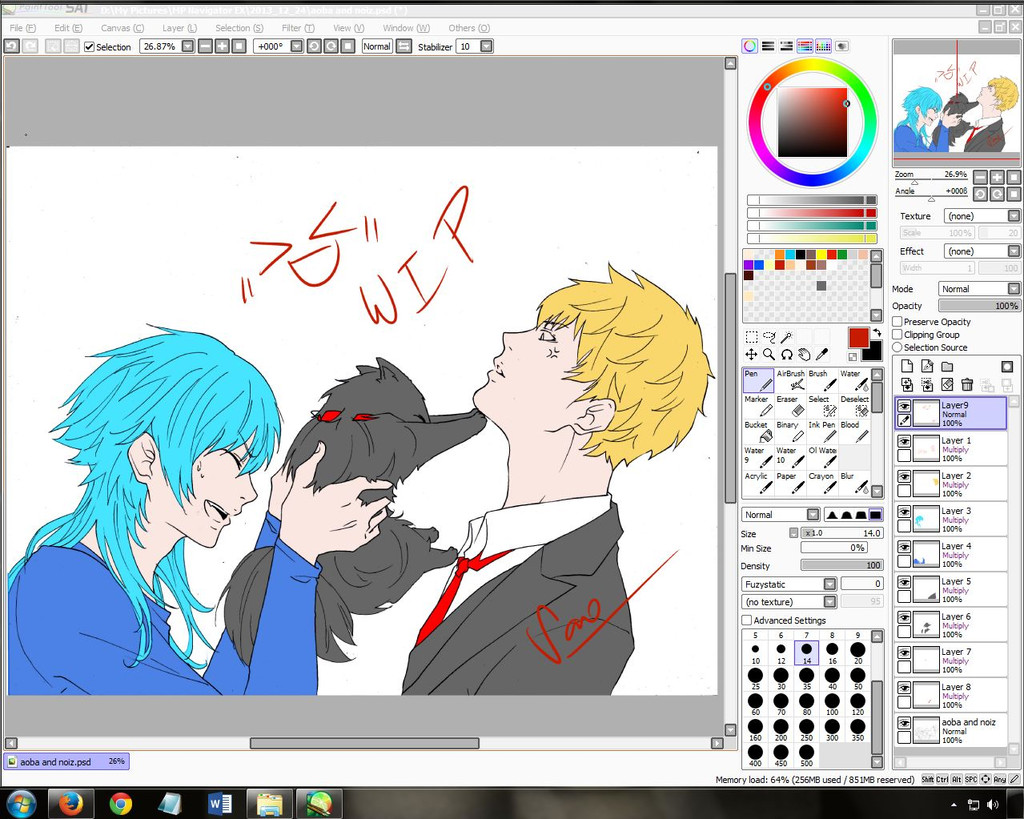Open the Others menu
Viewport: 1024px width, 819px height.
(469, 28)
